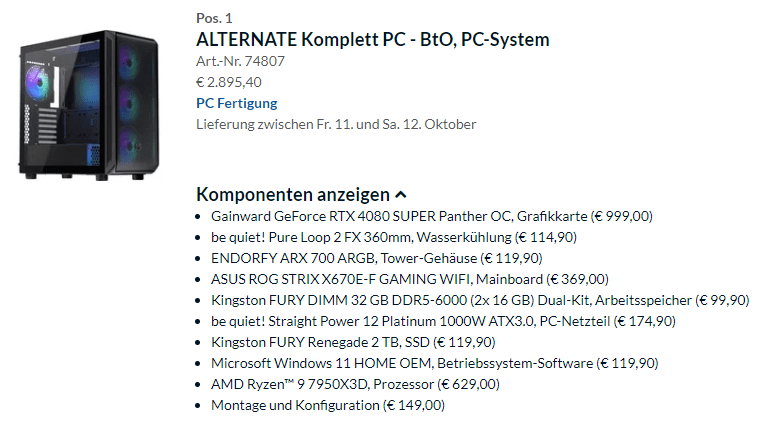Viewport: 775px width, 432px height.
Task: Click the ENDORFY ARX 700 ARGB item
Action: tap(377, 259)
